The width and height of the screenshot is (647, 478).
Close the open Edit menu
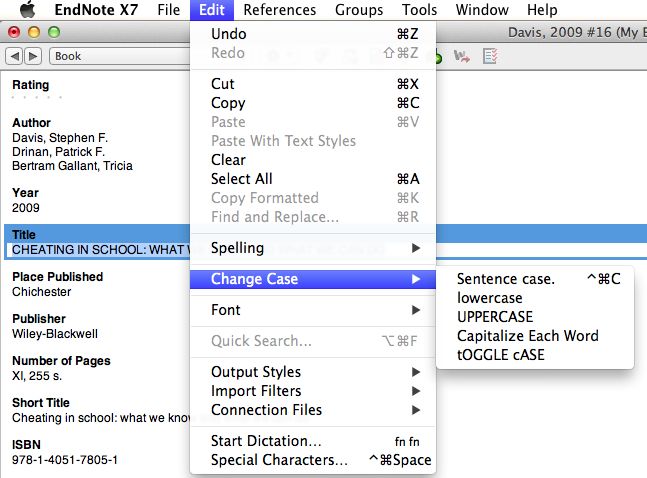[x=212, y=9]
